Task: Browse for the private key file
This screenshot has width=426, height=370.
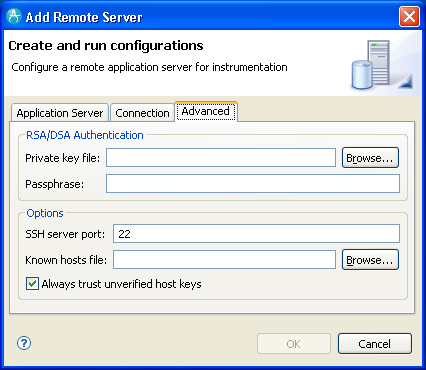Action: (x=370, y=158)
